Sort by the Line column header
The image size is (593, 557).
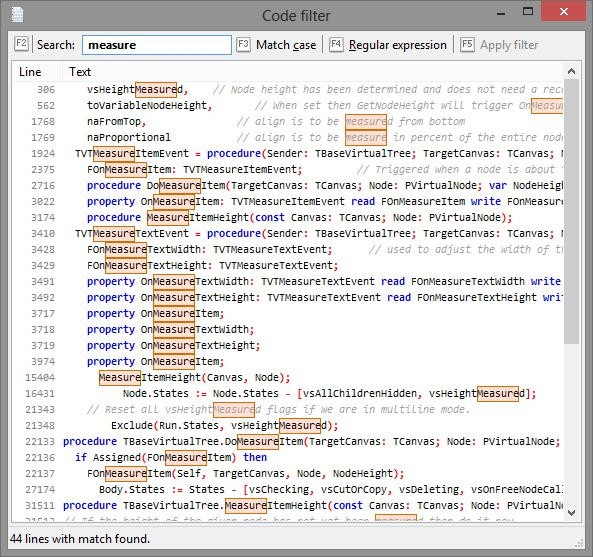pos(30,72)
